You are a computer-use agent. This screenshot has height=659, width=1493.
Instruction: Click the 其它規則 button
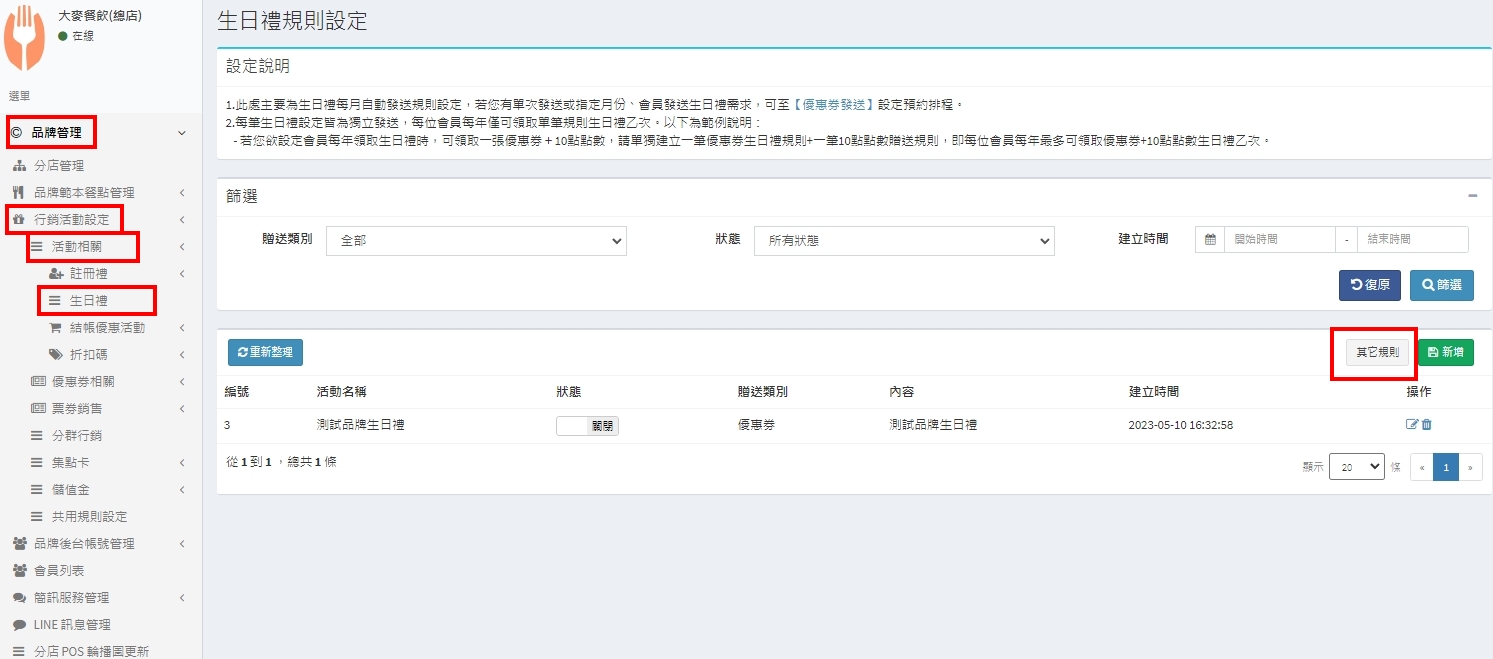1377,352
